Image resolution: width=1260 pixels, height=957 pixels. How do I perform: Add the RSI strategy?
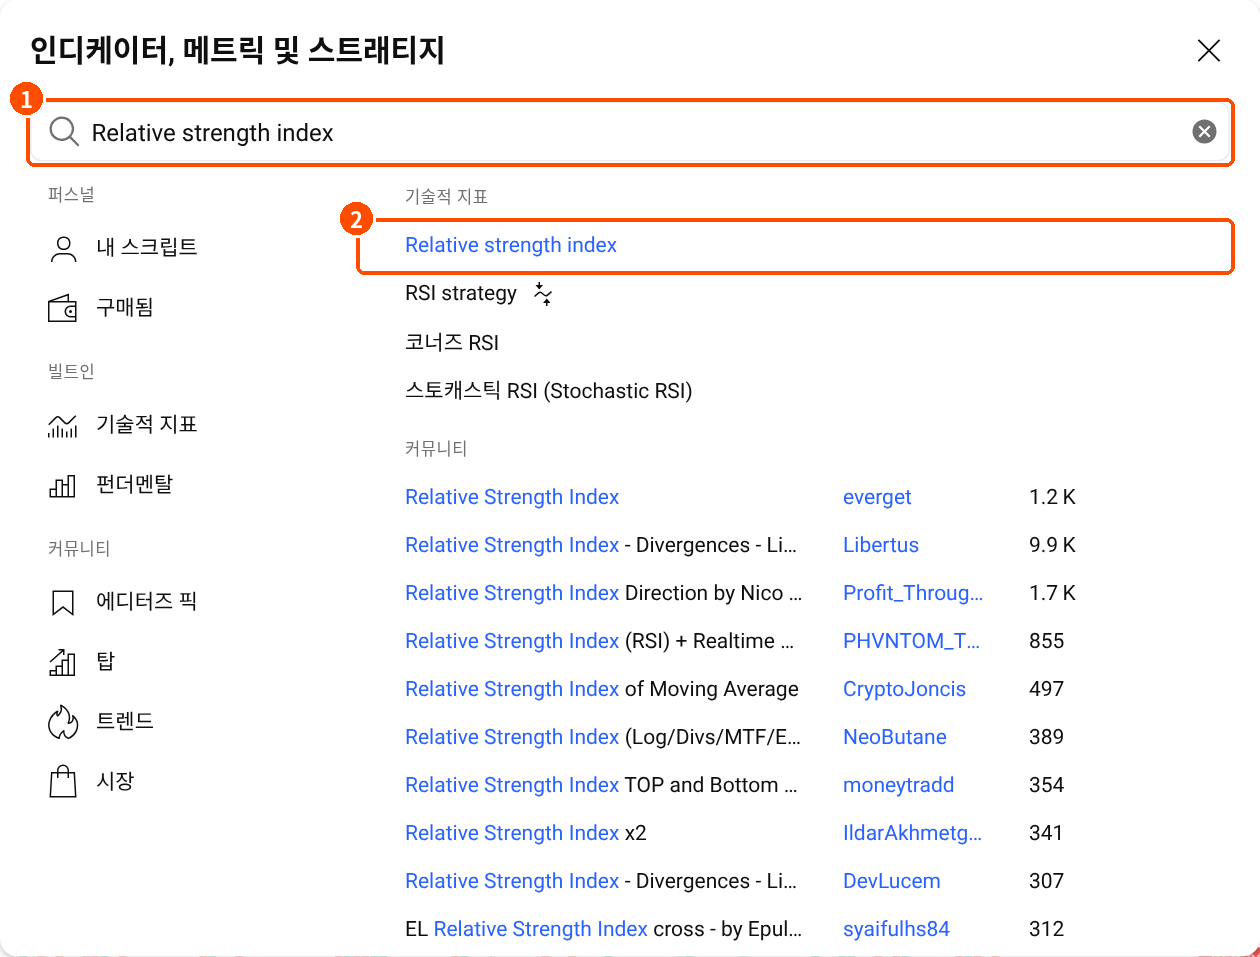coord(461,293)
